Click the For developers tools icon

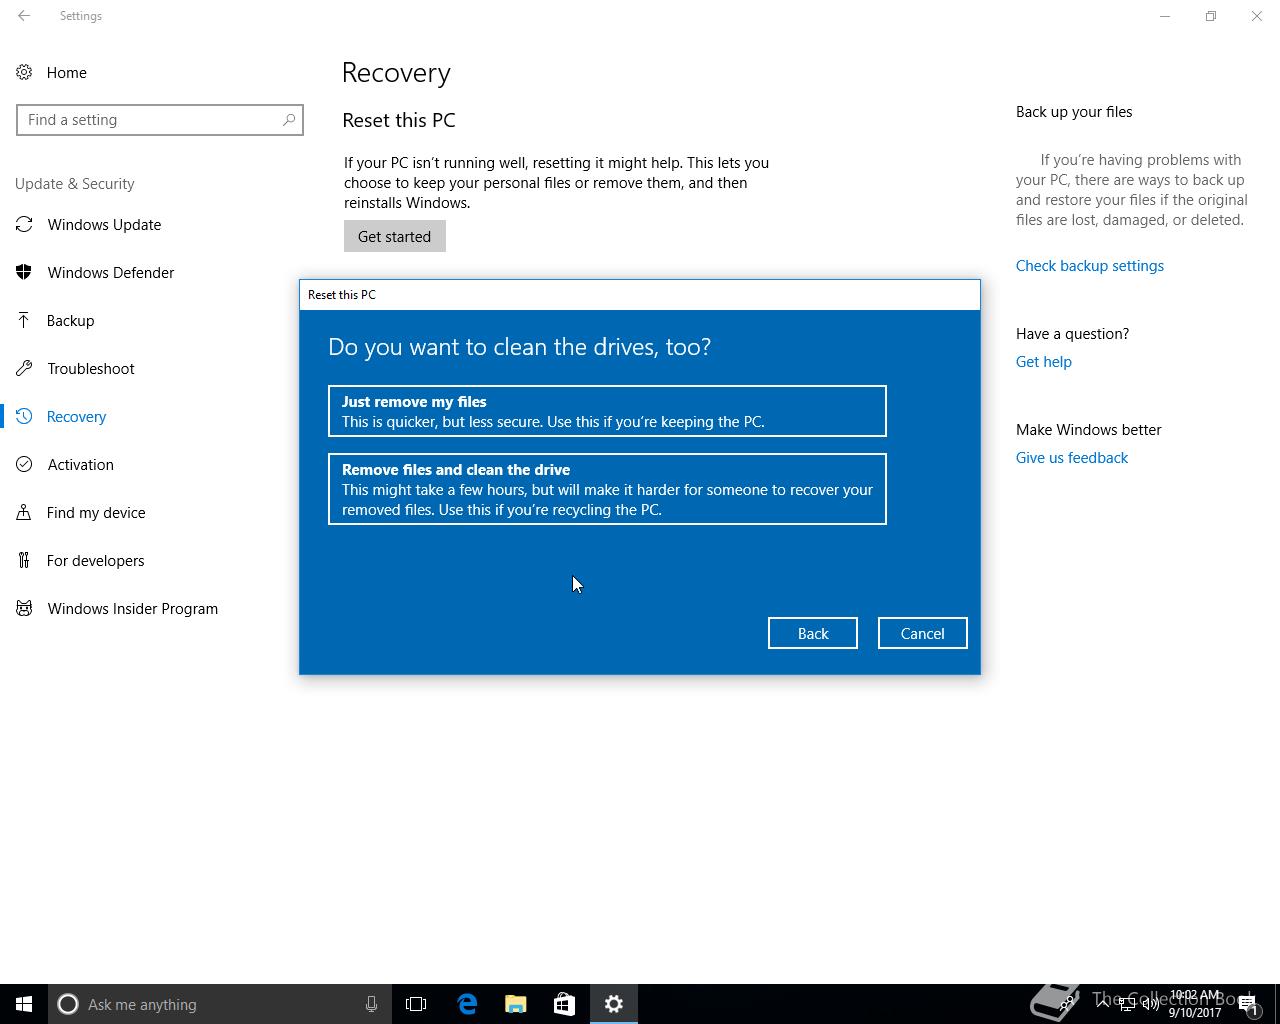click(x=24, y=560)
